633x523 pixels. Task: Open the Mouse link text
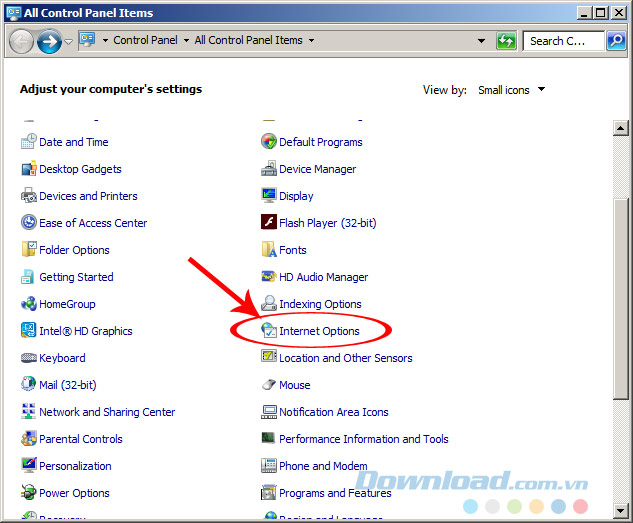pyautogui.click(x=295, y=385)
